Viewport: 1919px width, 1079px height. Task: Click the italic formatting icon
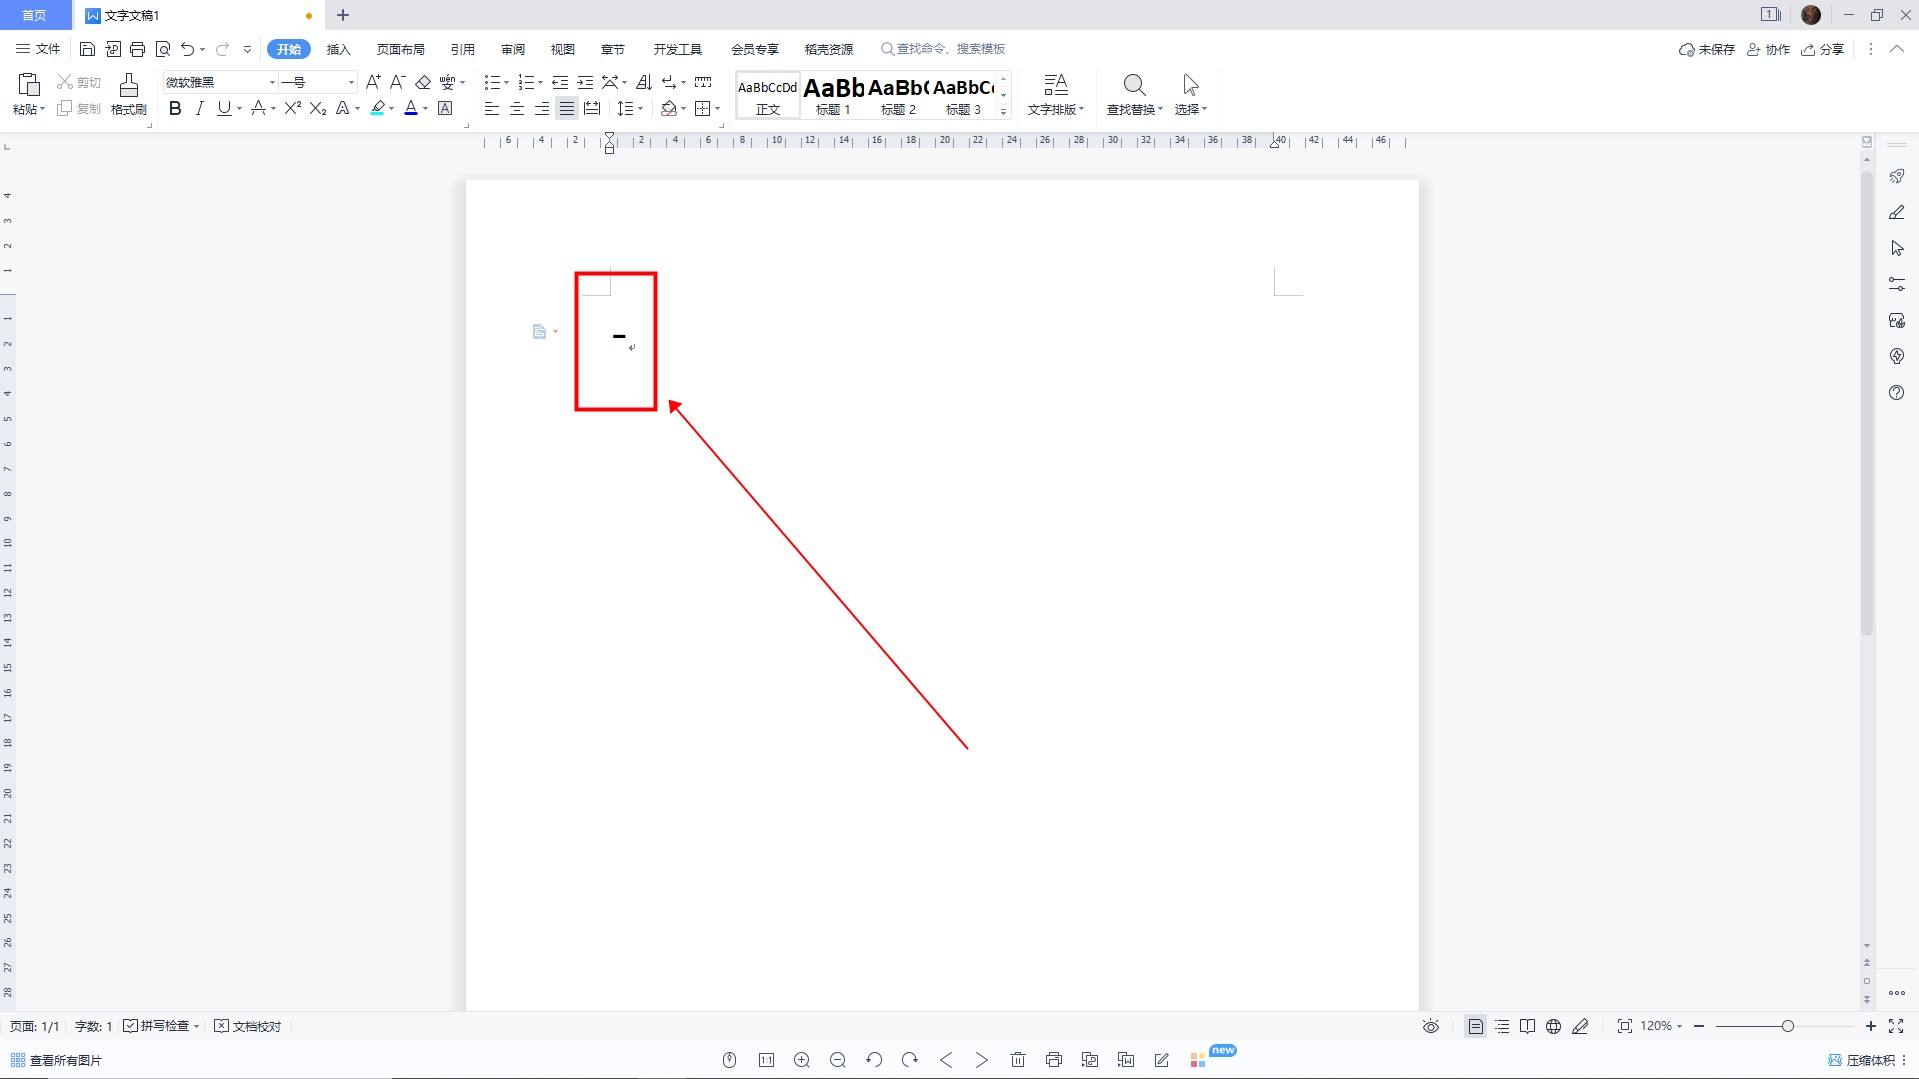(x=199, y=109)
